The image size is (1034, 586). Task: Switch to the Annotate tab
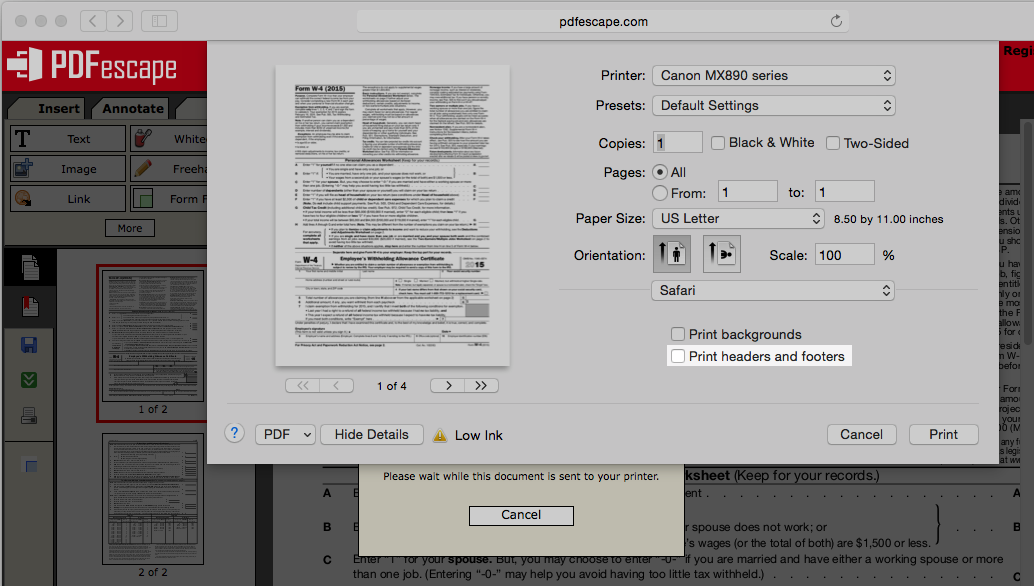click(x=133, y=108)
